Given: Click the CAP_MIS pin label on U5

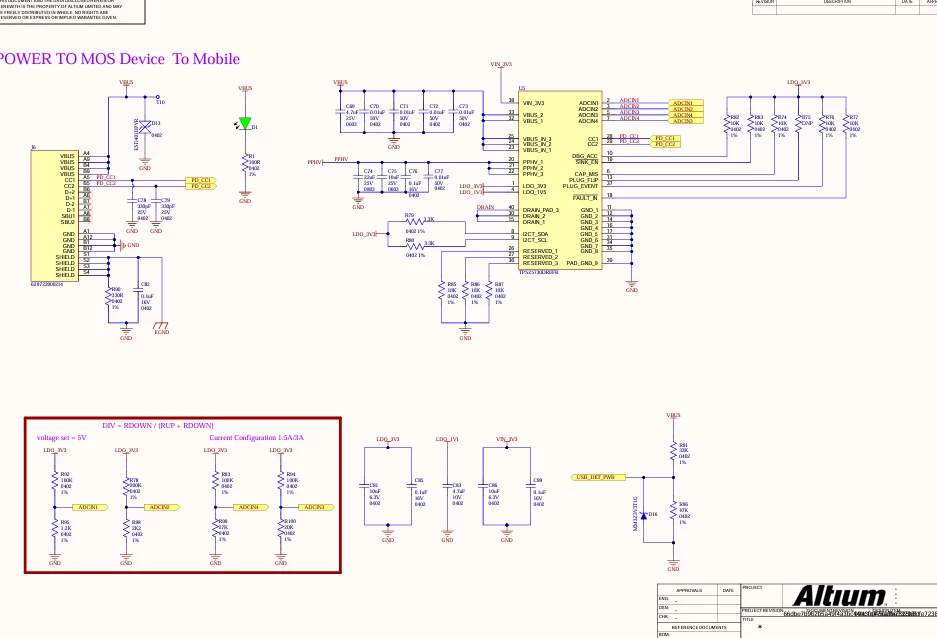Looking at the screenshot, I should click(x=586, y=174).
